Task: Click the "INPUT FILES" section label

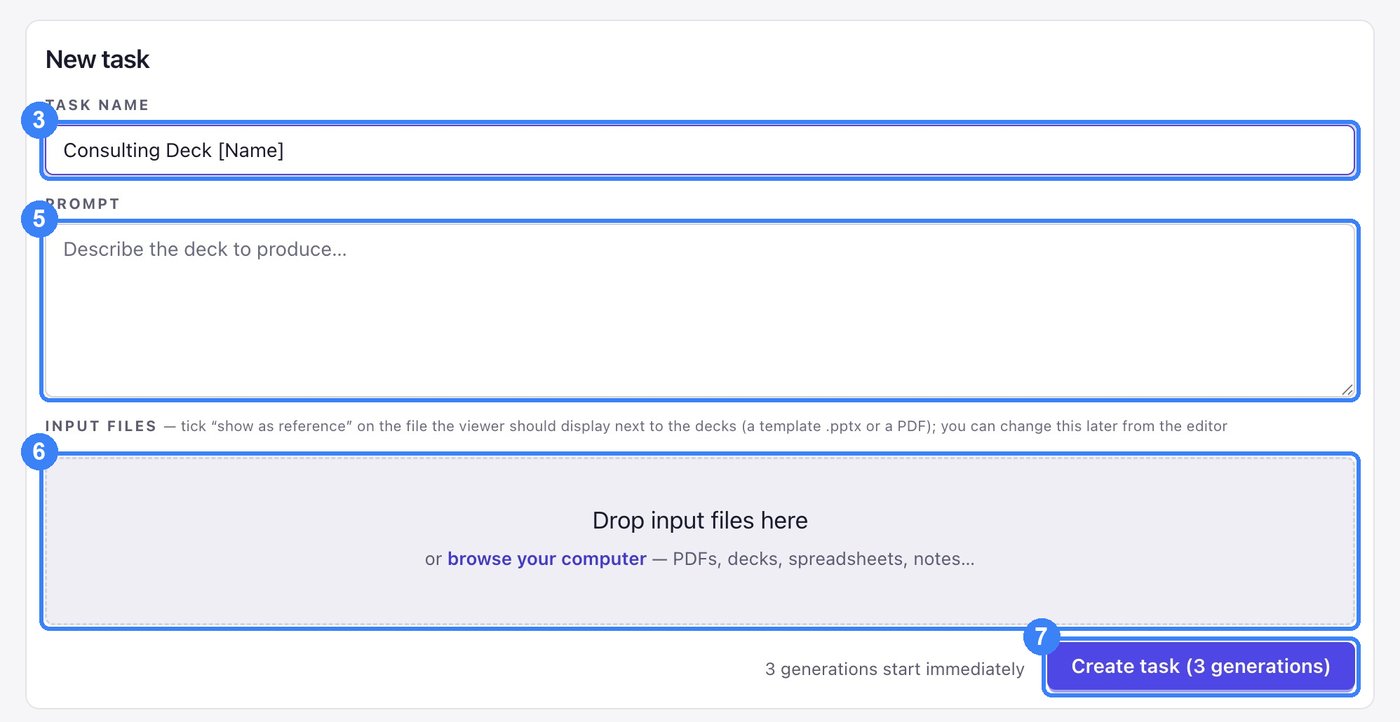Action: click(101, 426)
